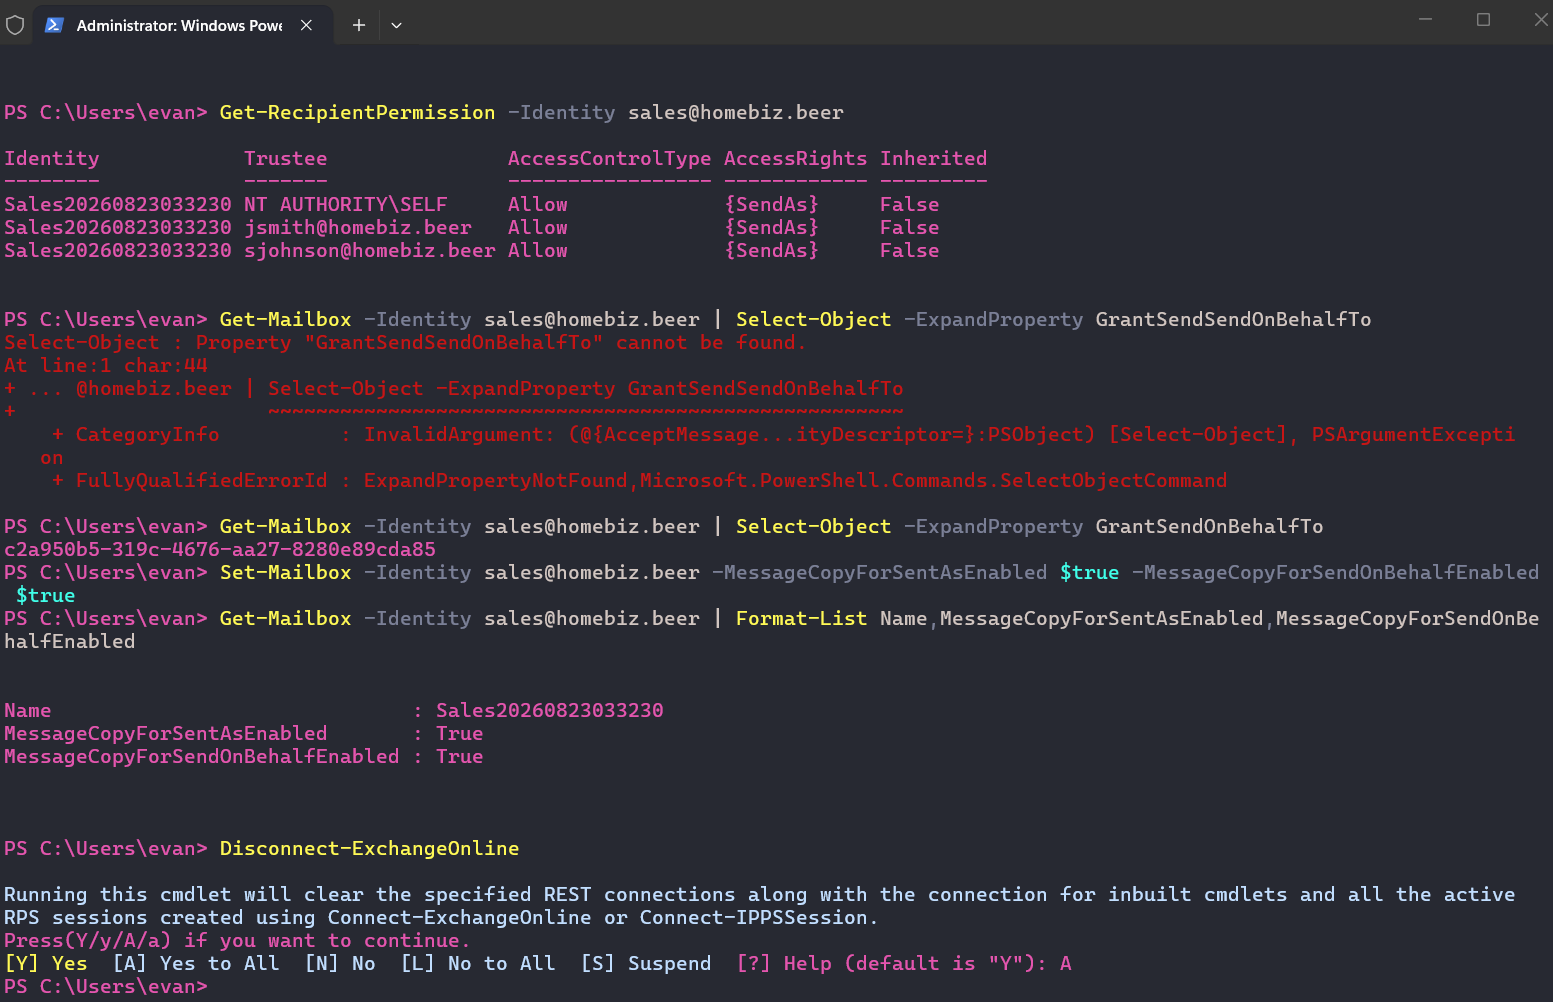Viewport: 1553px width, 1002px height.
Task: Expand the new tab profile dropdown chevron
Action: pyautogui.click(x=396, y=25)
